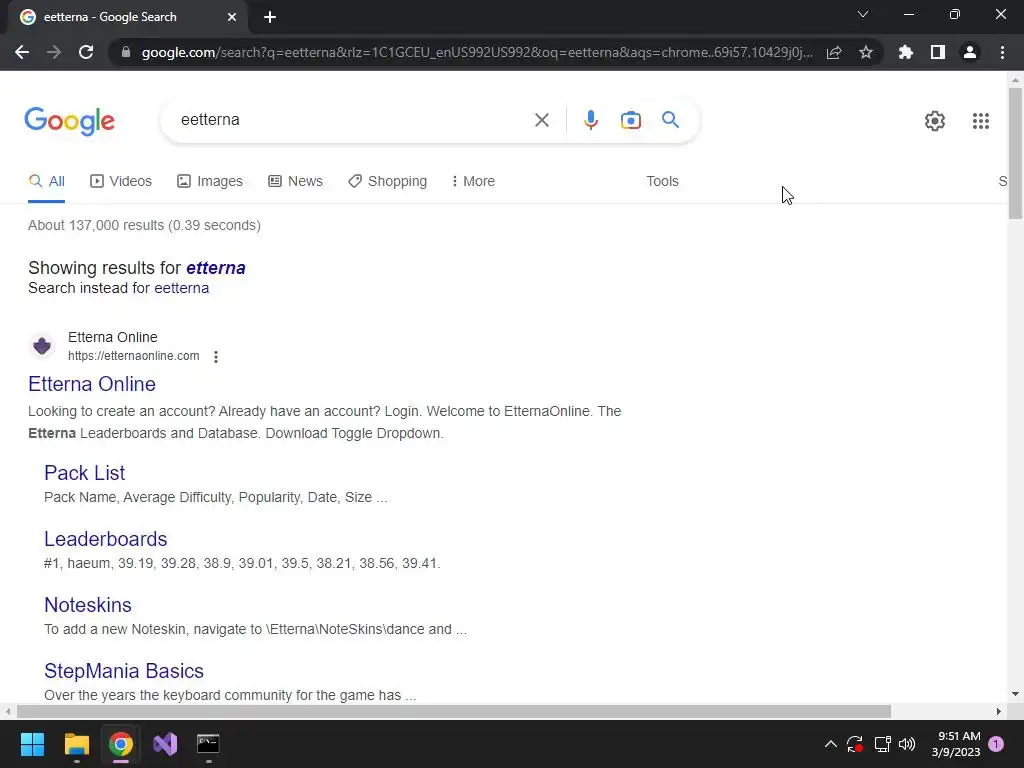Toggle Chrome side panel
The height and width of the screenshot is (768, 1024).
pyautogui.click(x=938, y=52)
